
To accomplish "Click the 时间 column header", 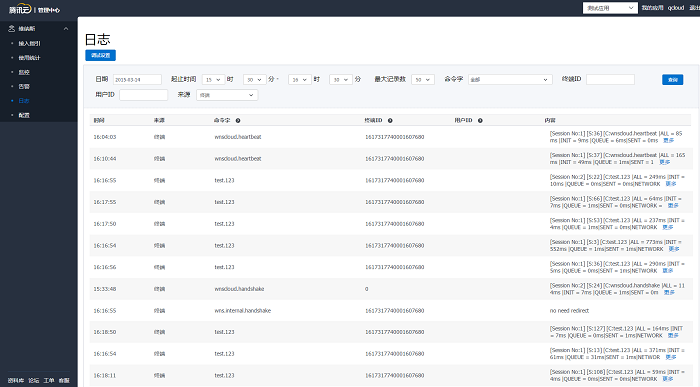I will 99,121.
